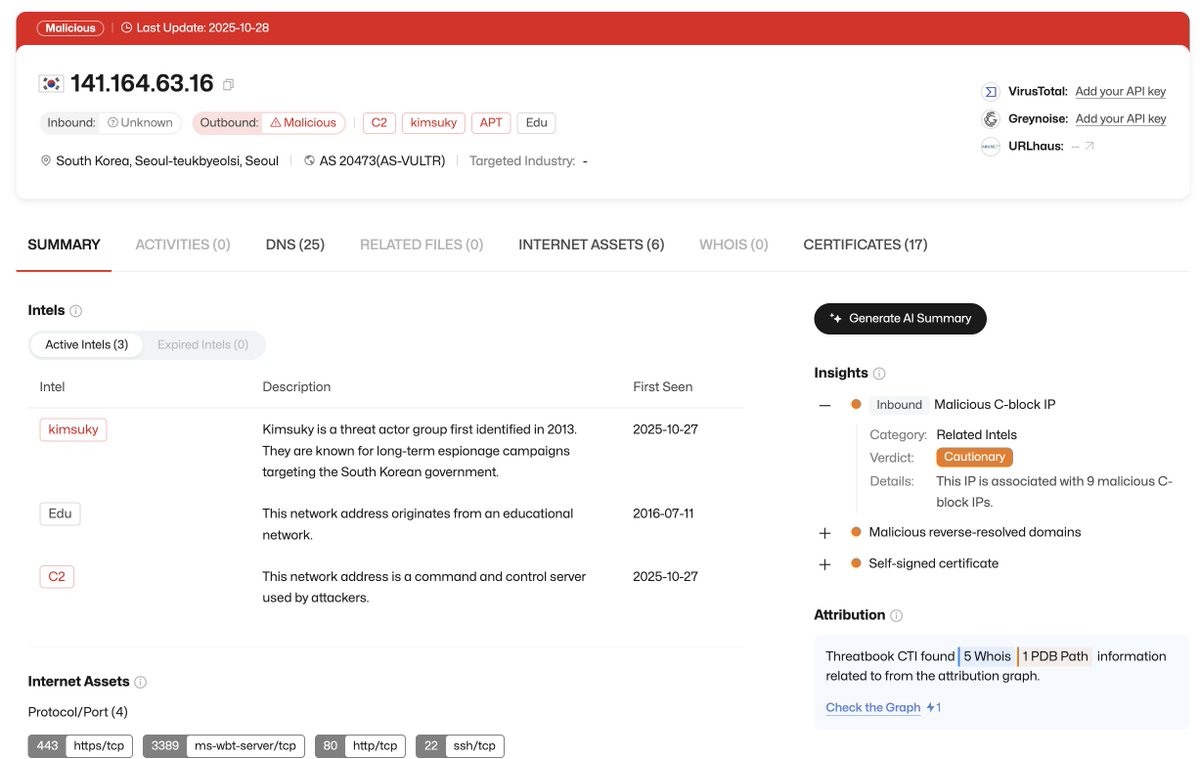Click the Edu tag in header
This screenshot has height=759, width=1200.
(x=537, y=122)
